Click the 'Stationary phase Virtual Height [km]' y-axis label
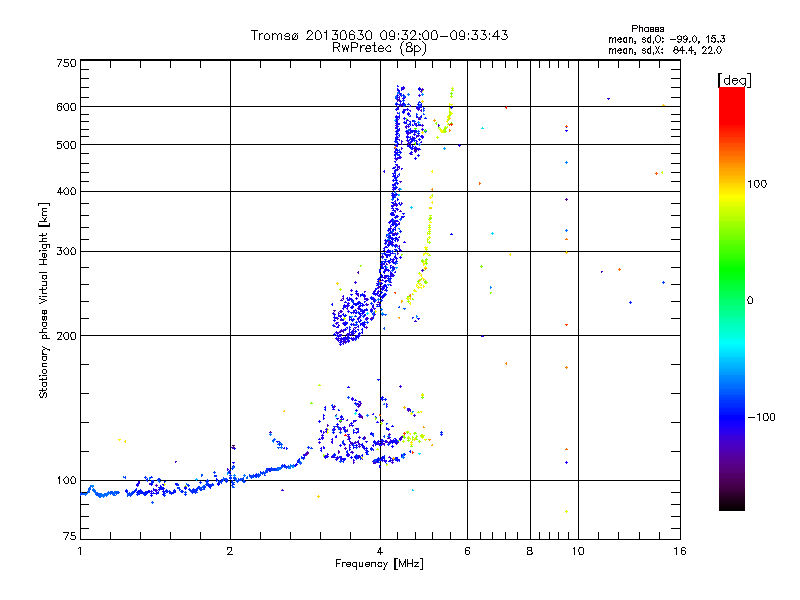This screenshot has height=600, width=800. point(43,300)
